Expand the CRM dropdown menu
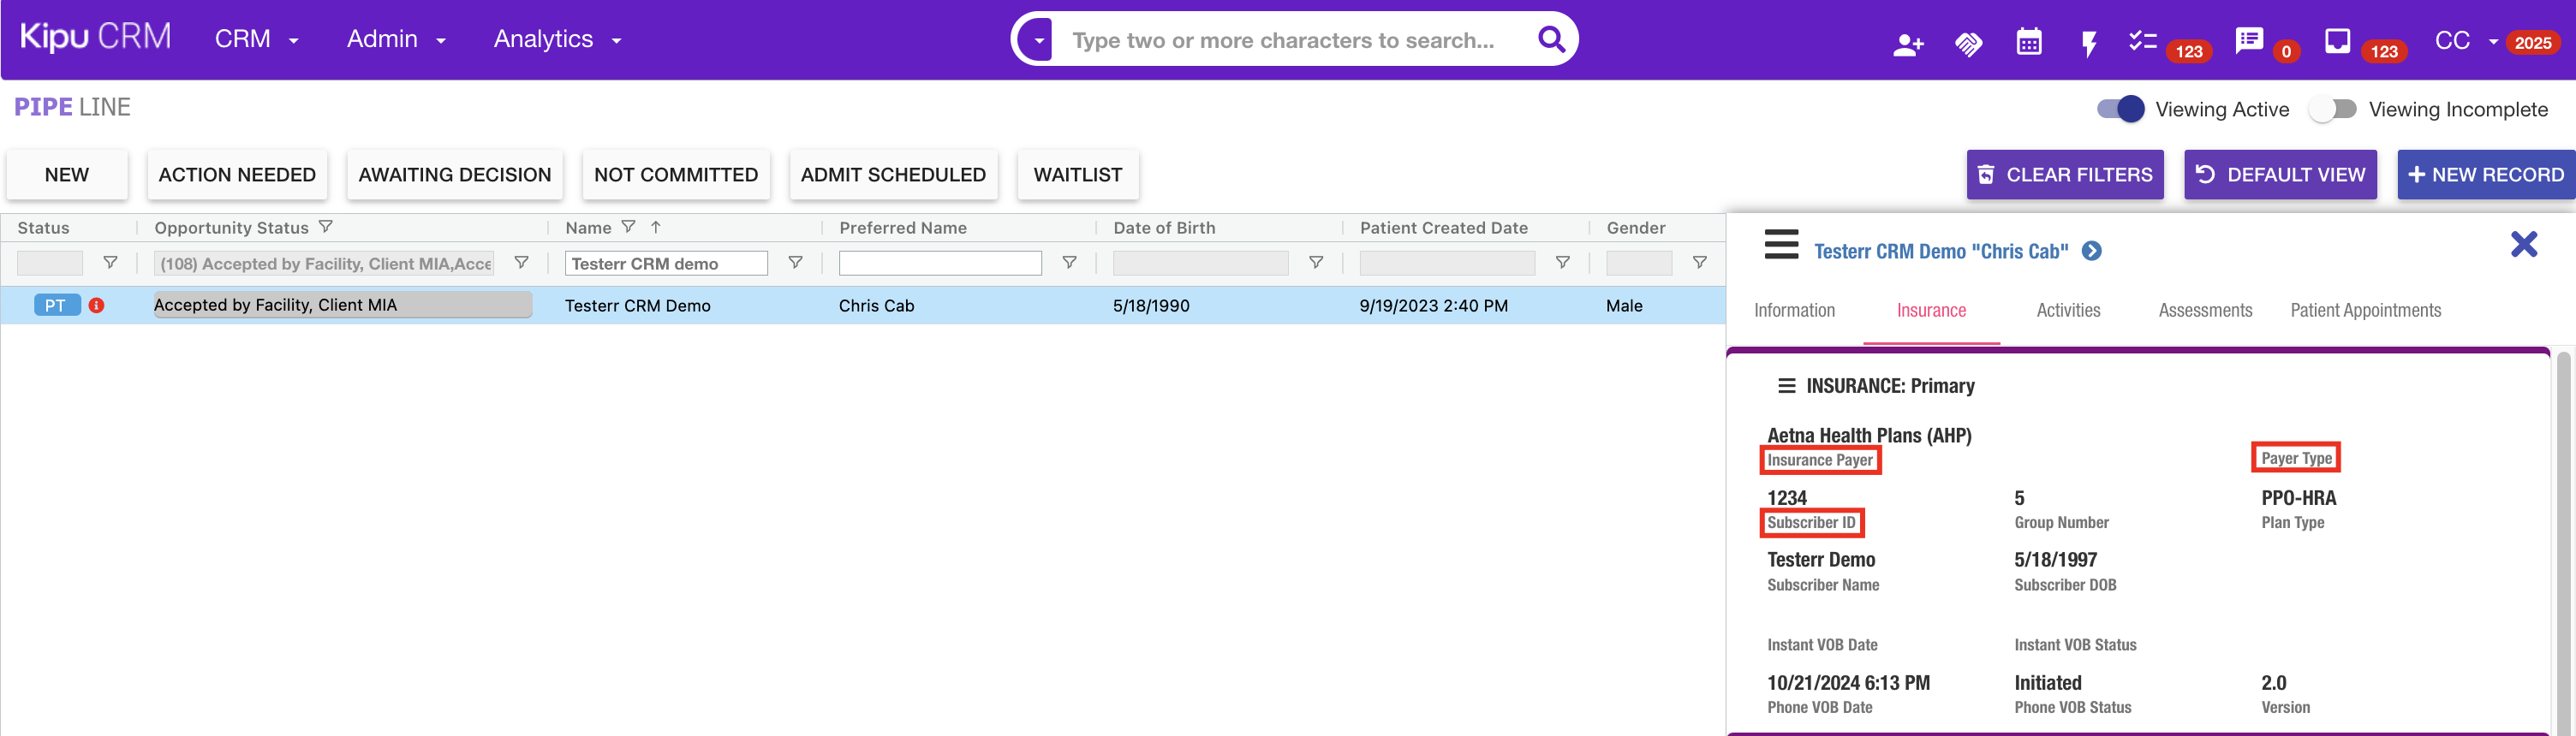 pos(256,39)
